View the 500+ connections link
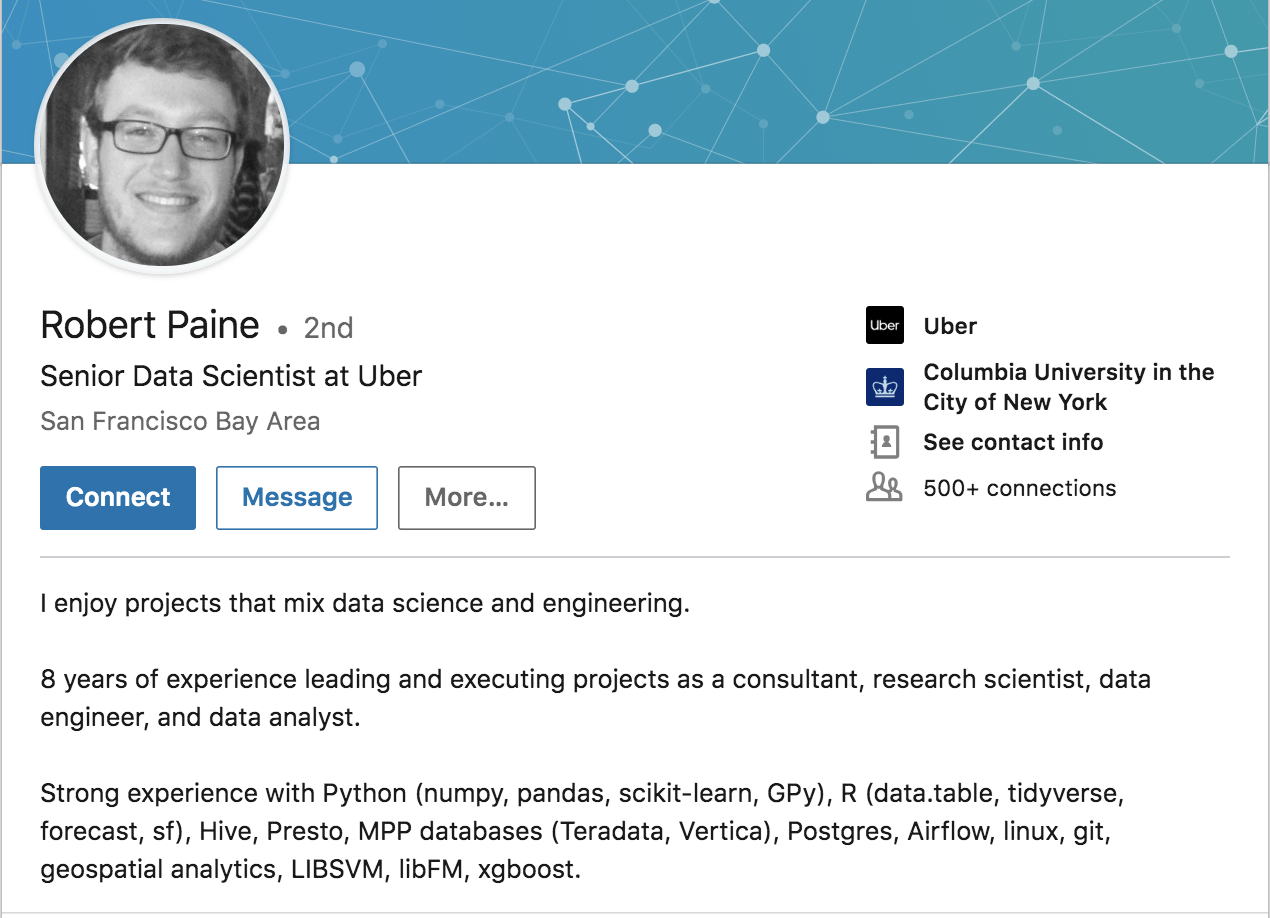The height and width of the screenshot is (918, 1270). [1019, 488]
